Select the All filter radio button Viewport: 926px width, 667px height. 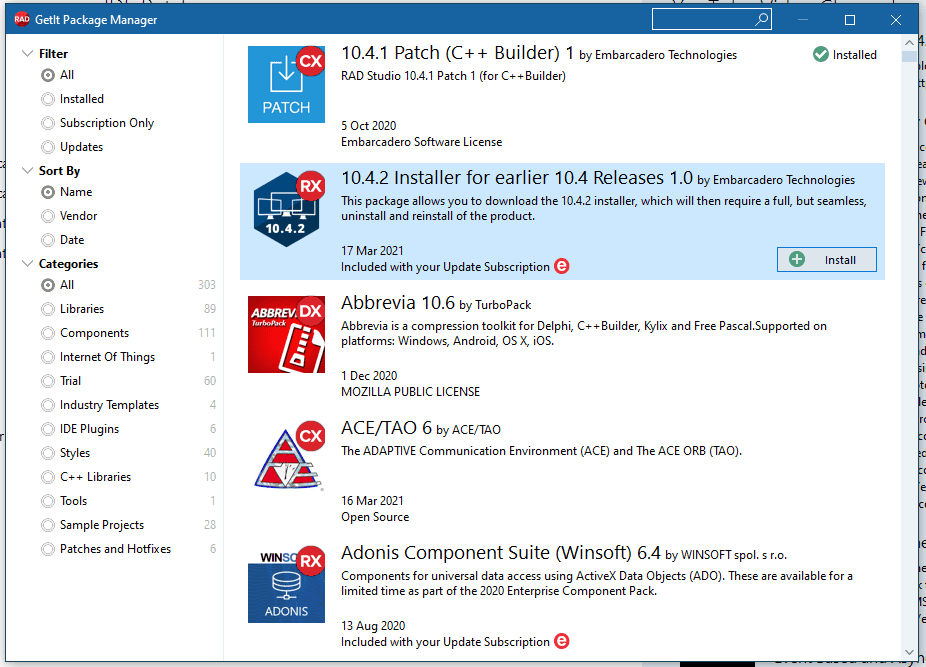(x=48, y=75)
